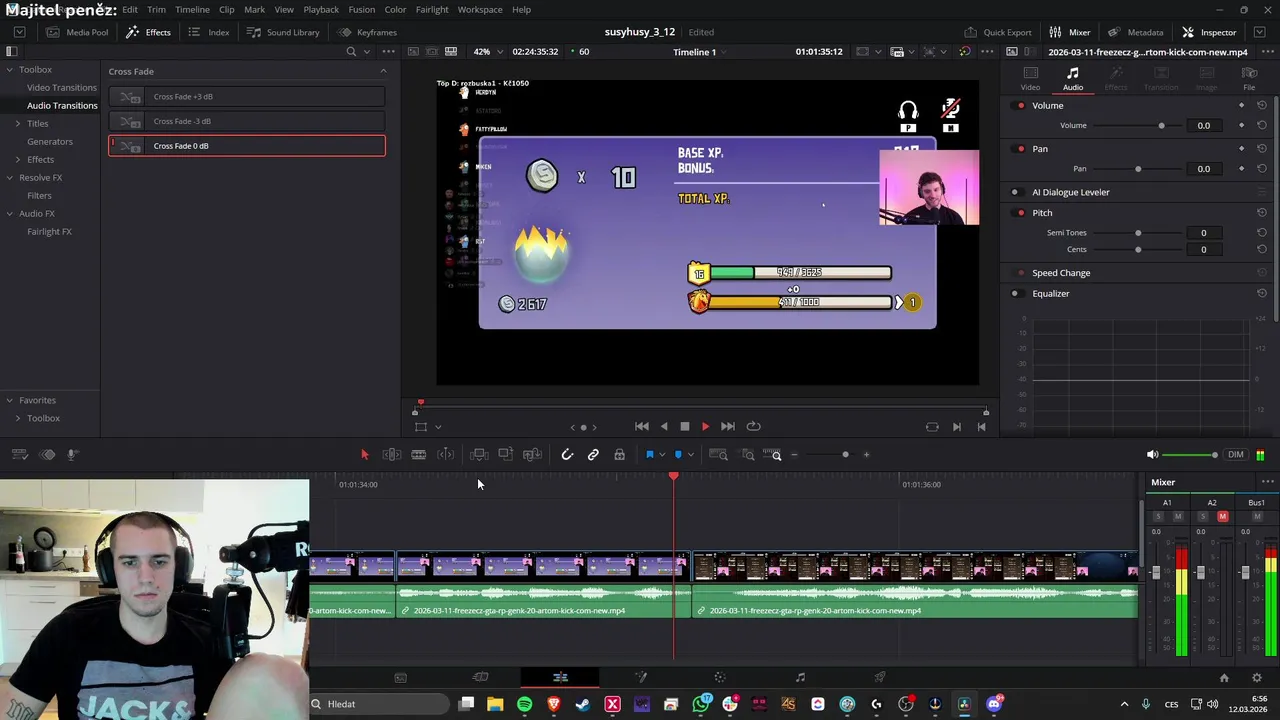Viewport: 1280px width, 720px height.
Task: Click the stop playback button
Action: [x=684, y=427]
